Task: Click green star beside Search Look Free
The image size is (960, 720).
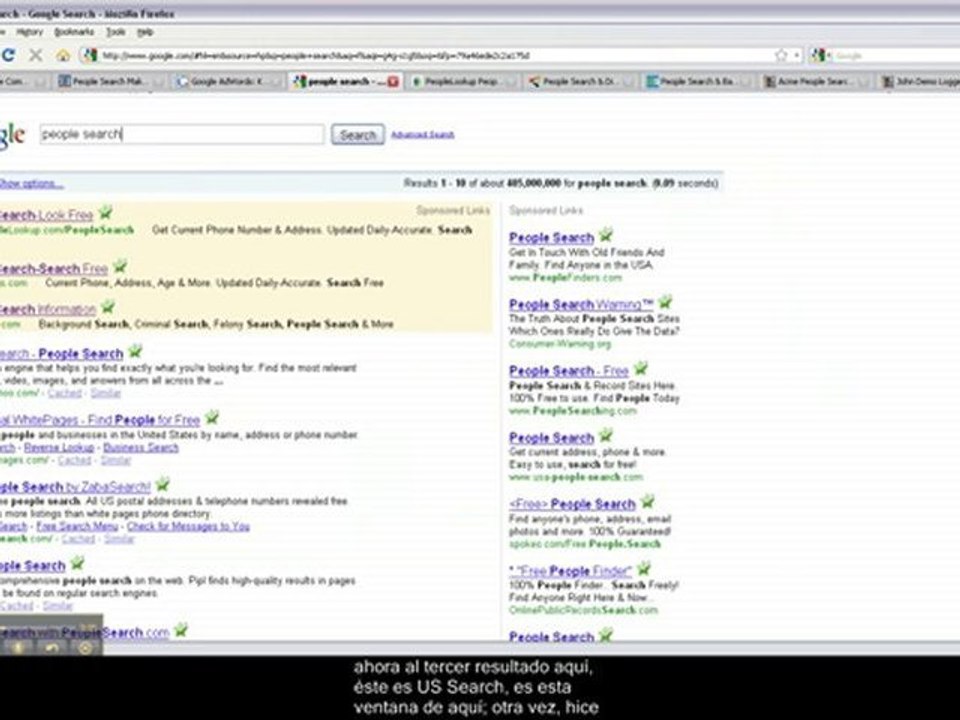Action: pos(105,212)
